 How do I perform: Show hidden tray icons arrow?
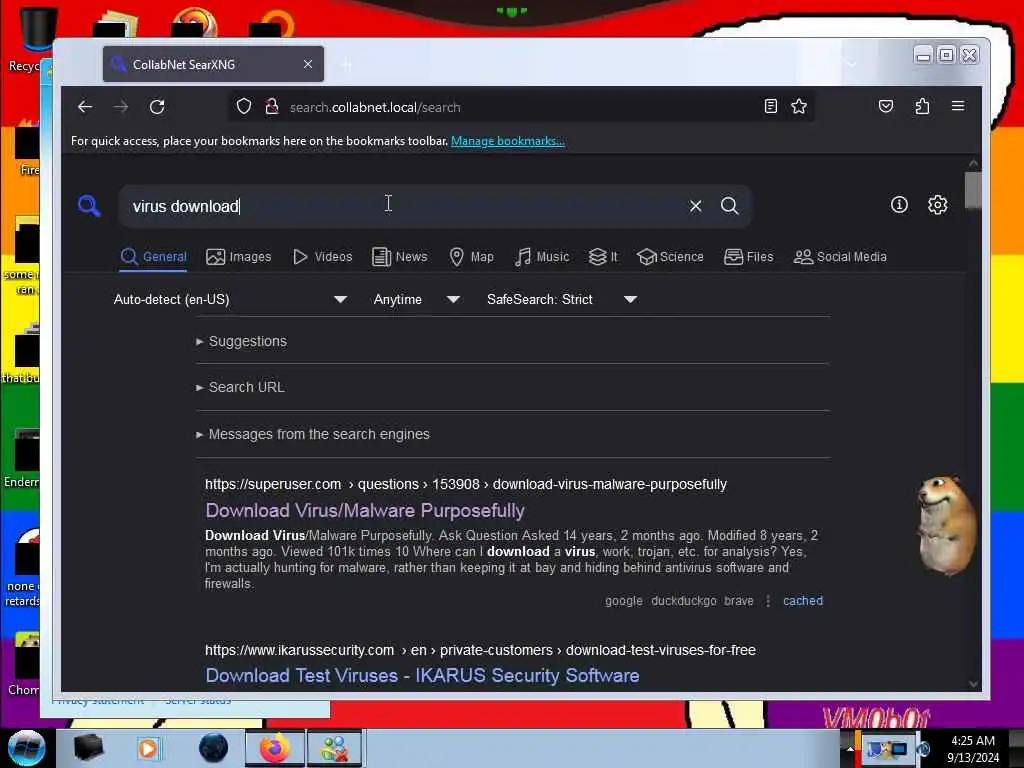tap(850, 749)
